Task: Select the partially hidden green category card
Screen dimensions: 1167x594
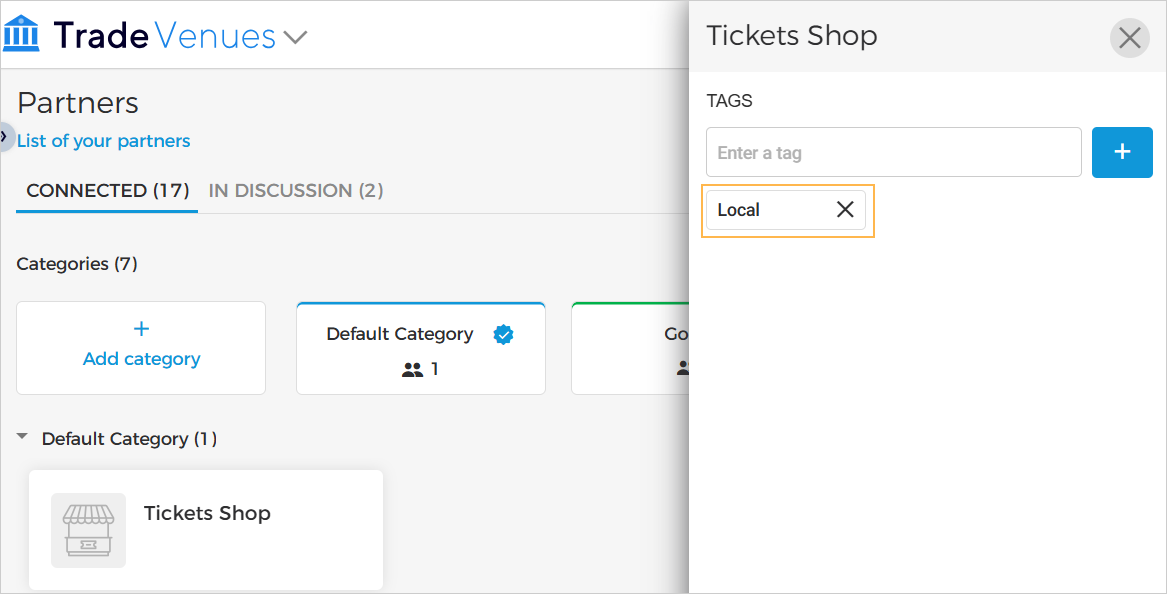Action: [630, 348]
